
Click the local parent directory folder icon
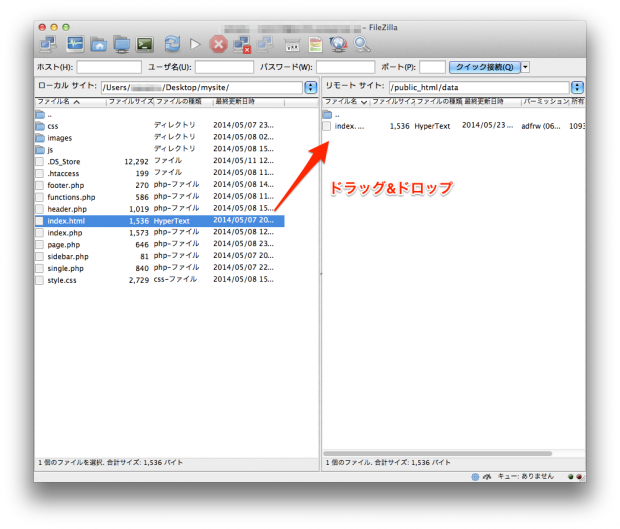tap(40, 115)
